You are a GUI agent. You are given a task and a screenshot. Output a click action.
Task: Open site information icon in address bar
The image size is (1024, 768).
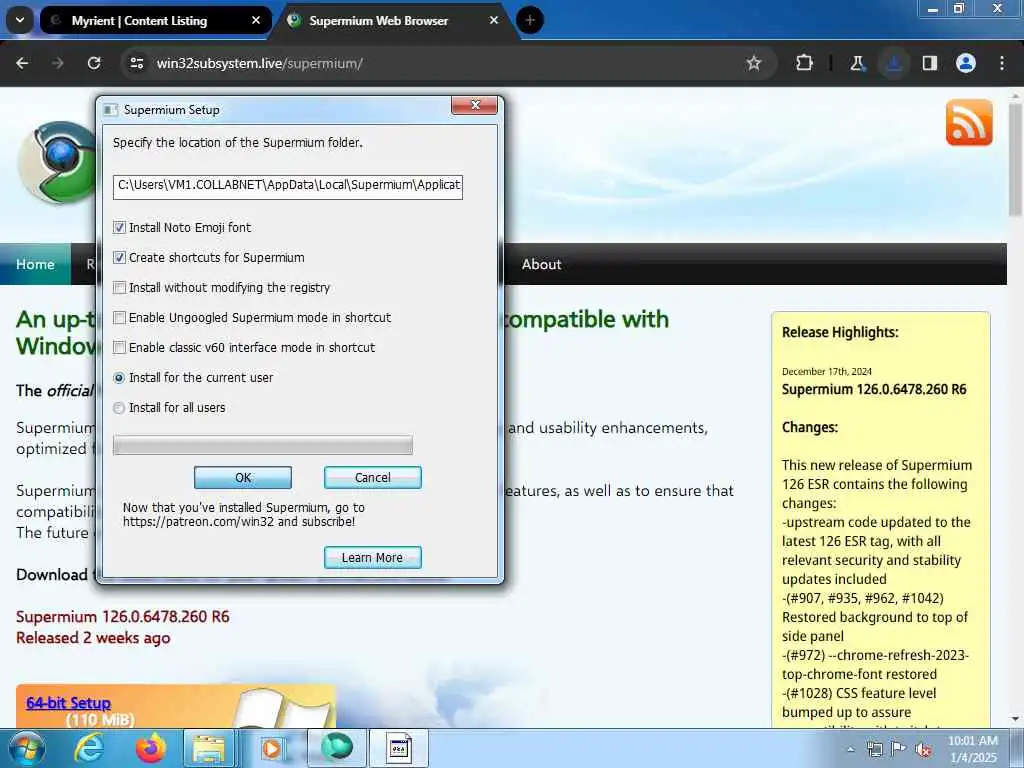click(136, 63)
